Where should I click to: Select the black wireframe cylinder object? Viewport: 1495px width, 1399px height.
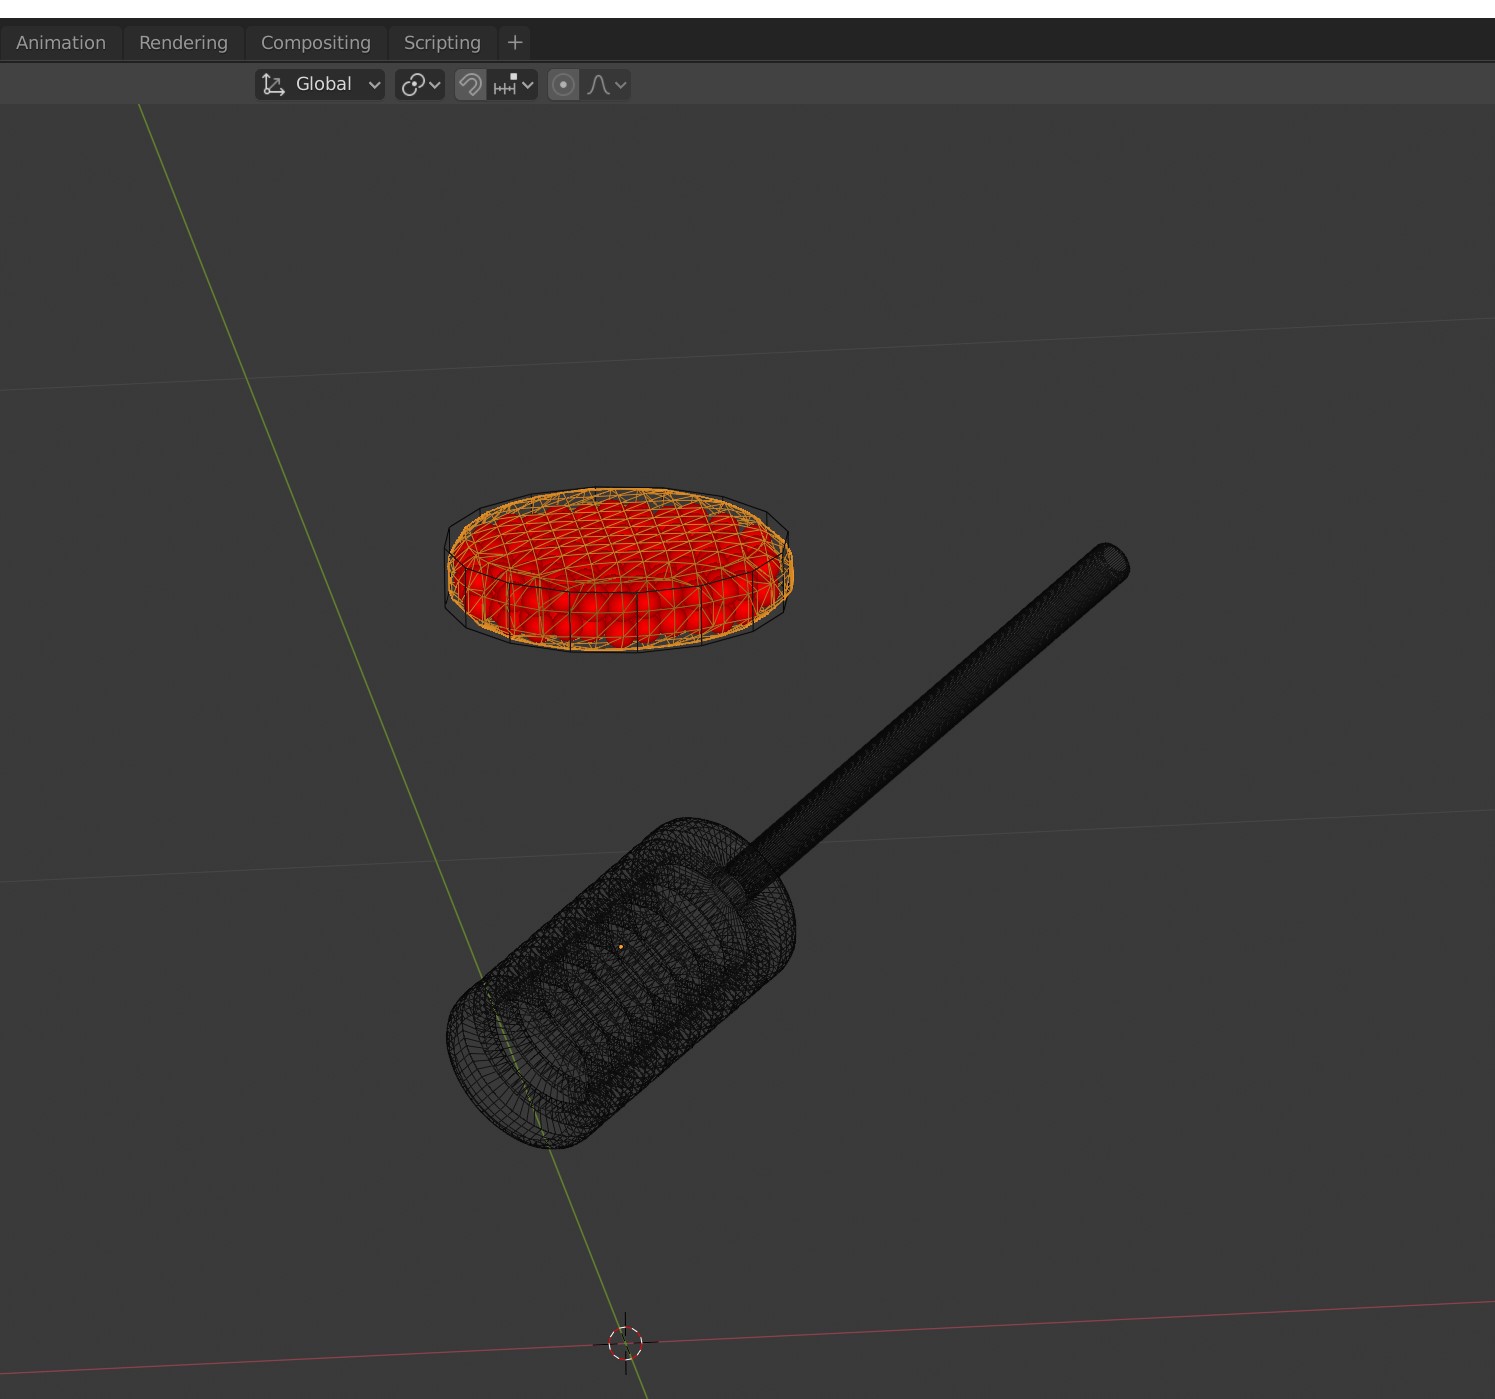point(620,985)
